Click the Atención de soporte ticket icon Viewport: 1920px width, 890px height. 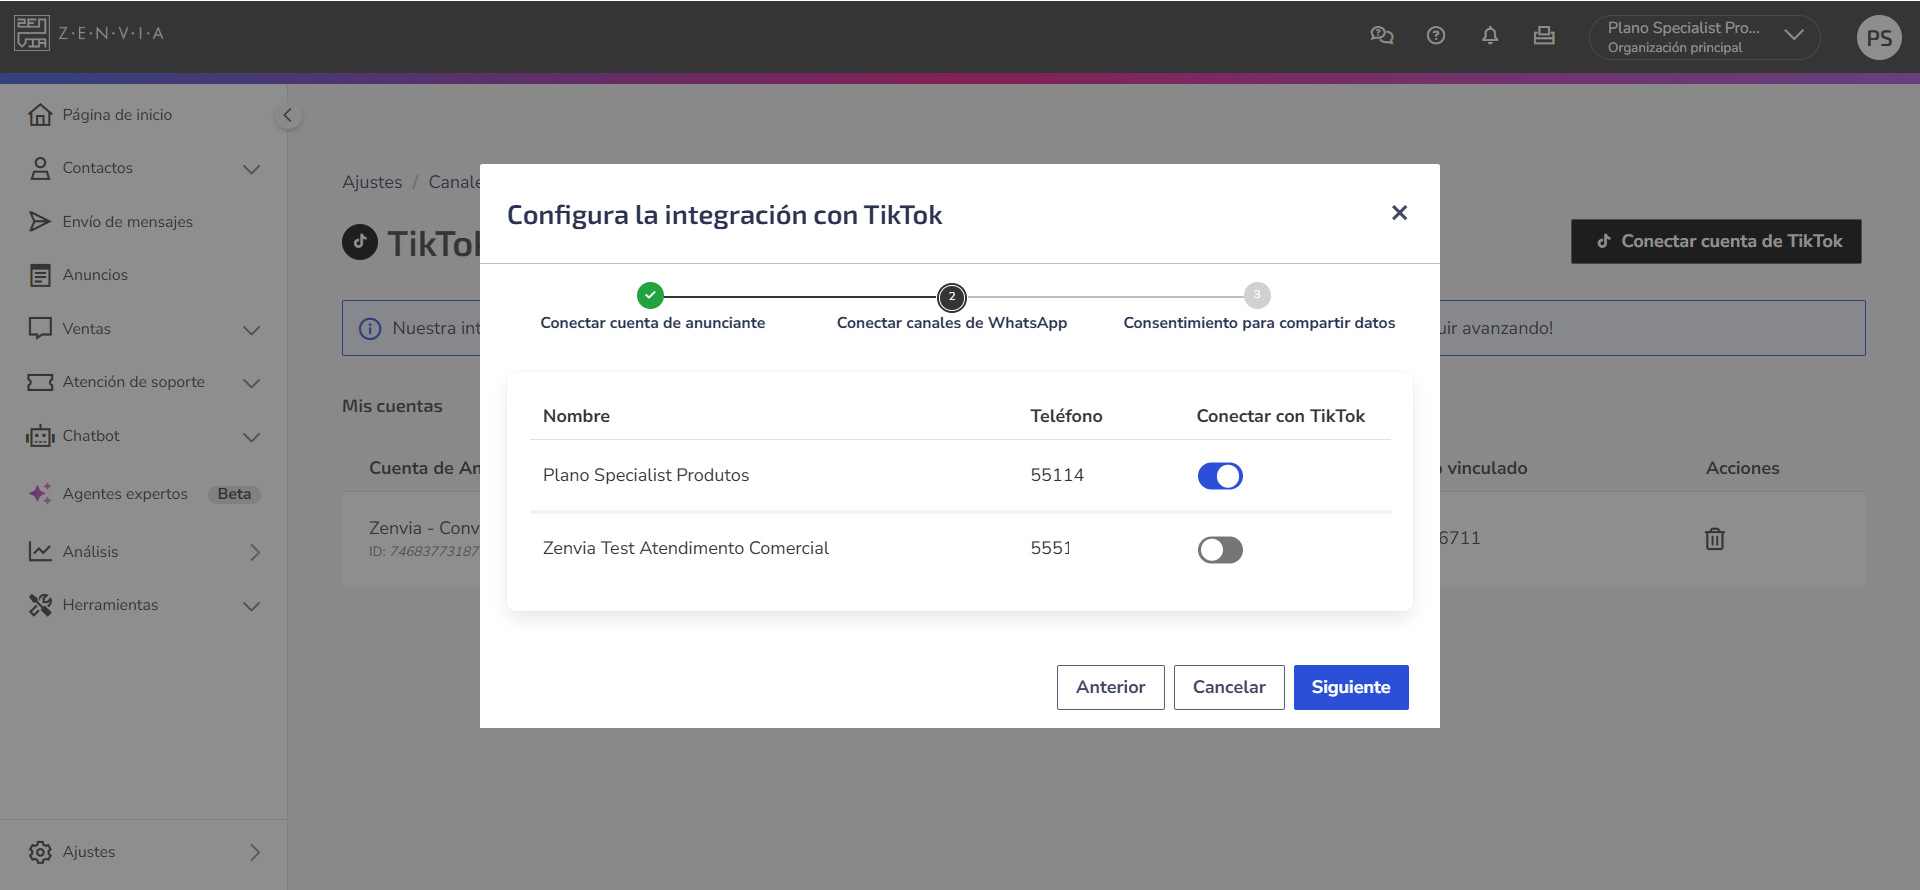[40, 382]
